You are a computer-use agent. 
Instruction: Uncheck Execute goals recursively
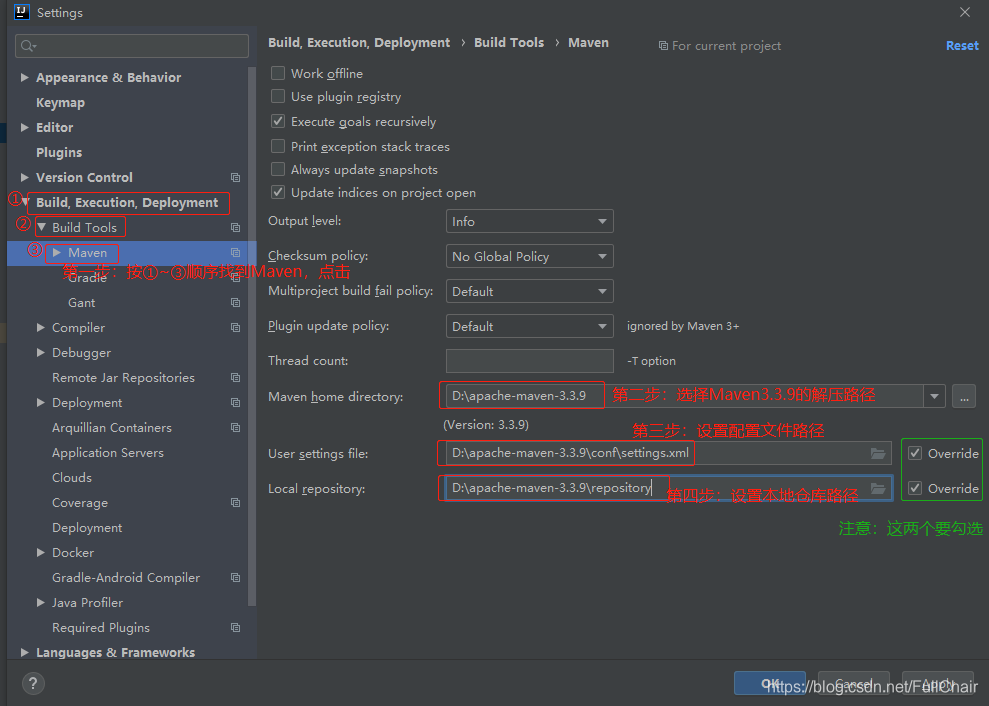coord(278,121)
